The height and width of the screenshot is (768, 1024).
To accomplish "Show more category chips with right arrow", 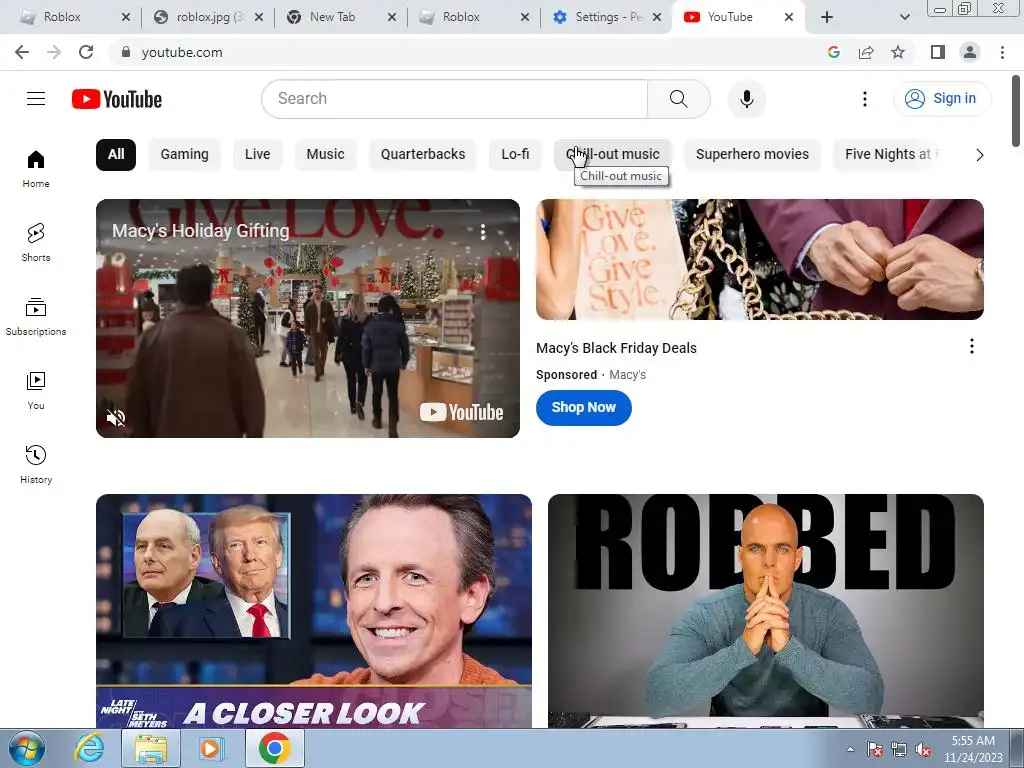I will click(979, 155).
